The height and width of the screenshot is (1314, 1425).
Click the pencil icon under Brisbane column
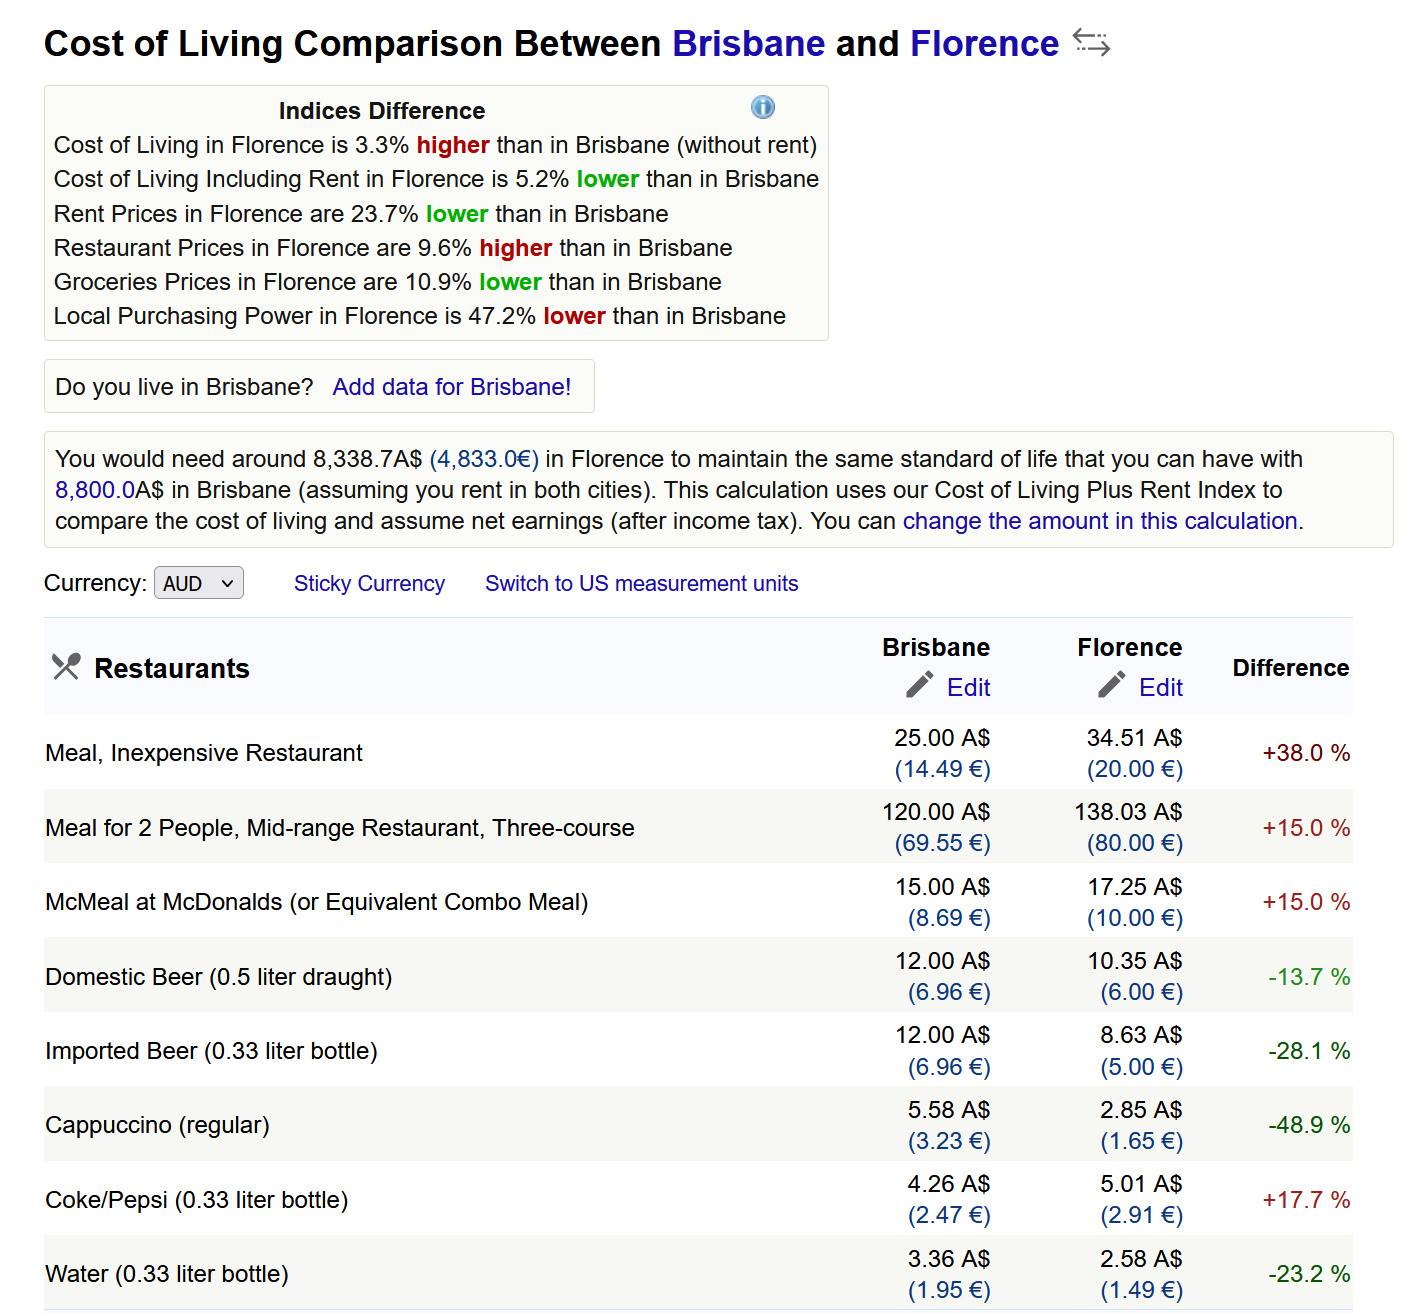click(x=919, y=685)
